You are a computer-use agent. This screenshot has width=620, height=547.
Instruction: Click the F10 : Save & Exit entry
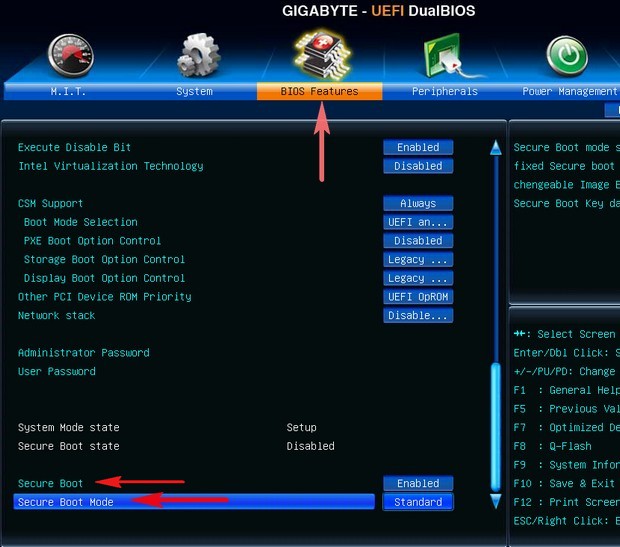click(x=563, y=483)
